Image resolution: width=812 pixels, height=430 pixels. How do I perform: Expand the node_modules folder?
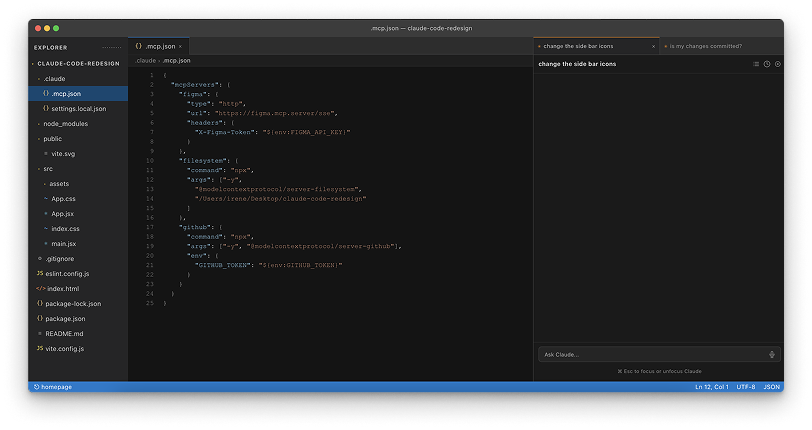coord(39,124)
